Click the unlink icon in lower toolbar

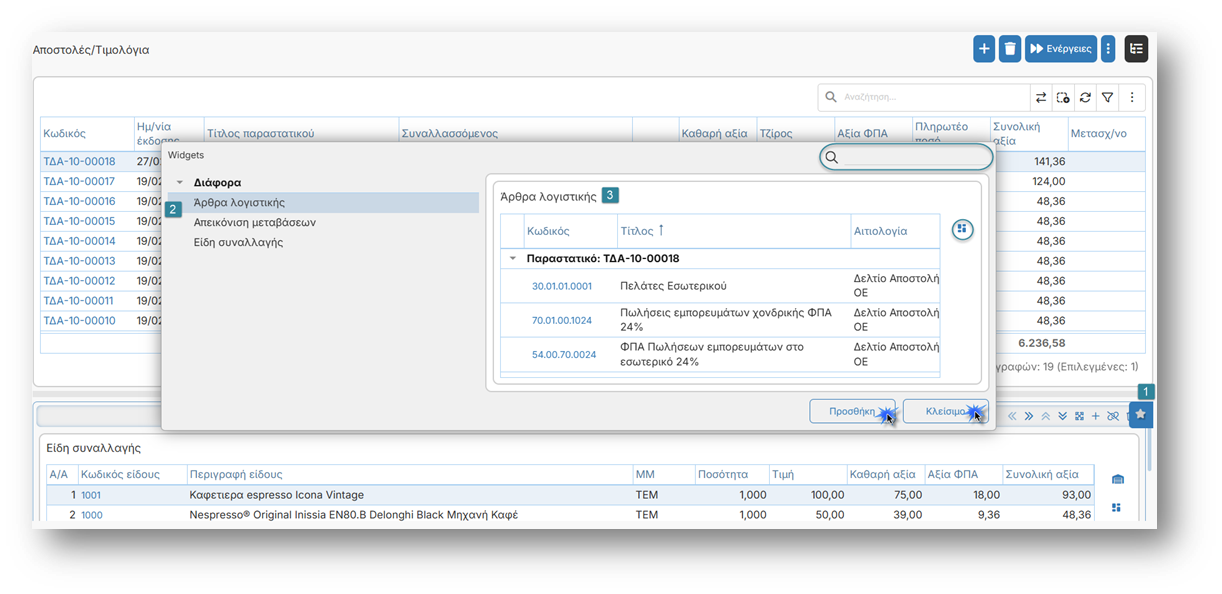(1112, 416)
